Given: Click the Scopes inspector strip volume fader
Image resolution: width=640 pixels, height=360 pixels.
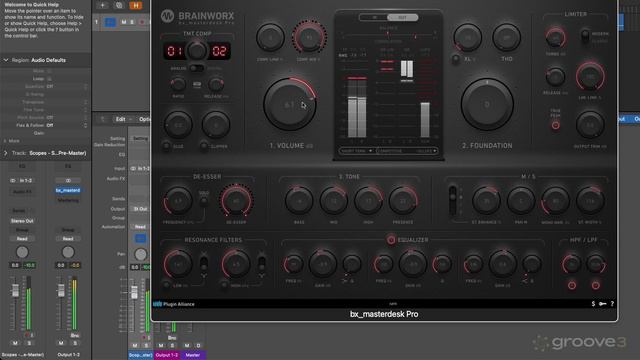Looking at the screenshot, I should pyautogui.click(x=15, y=290).
